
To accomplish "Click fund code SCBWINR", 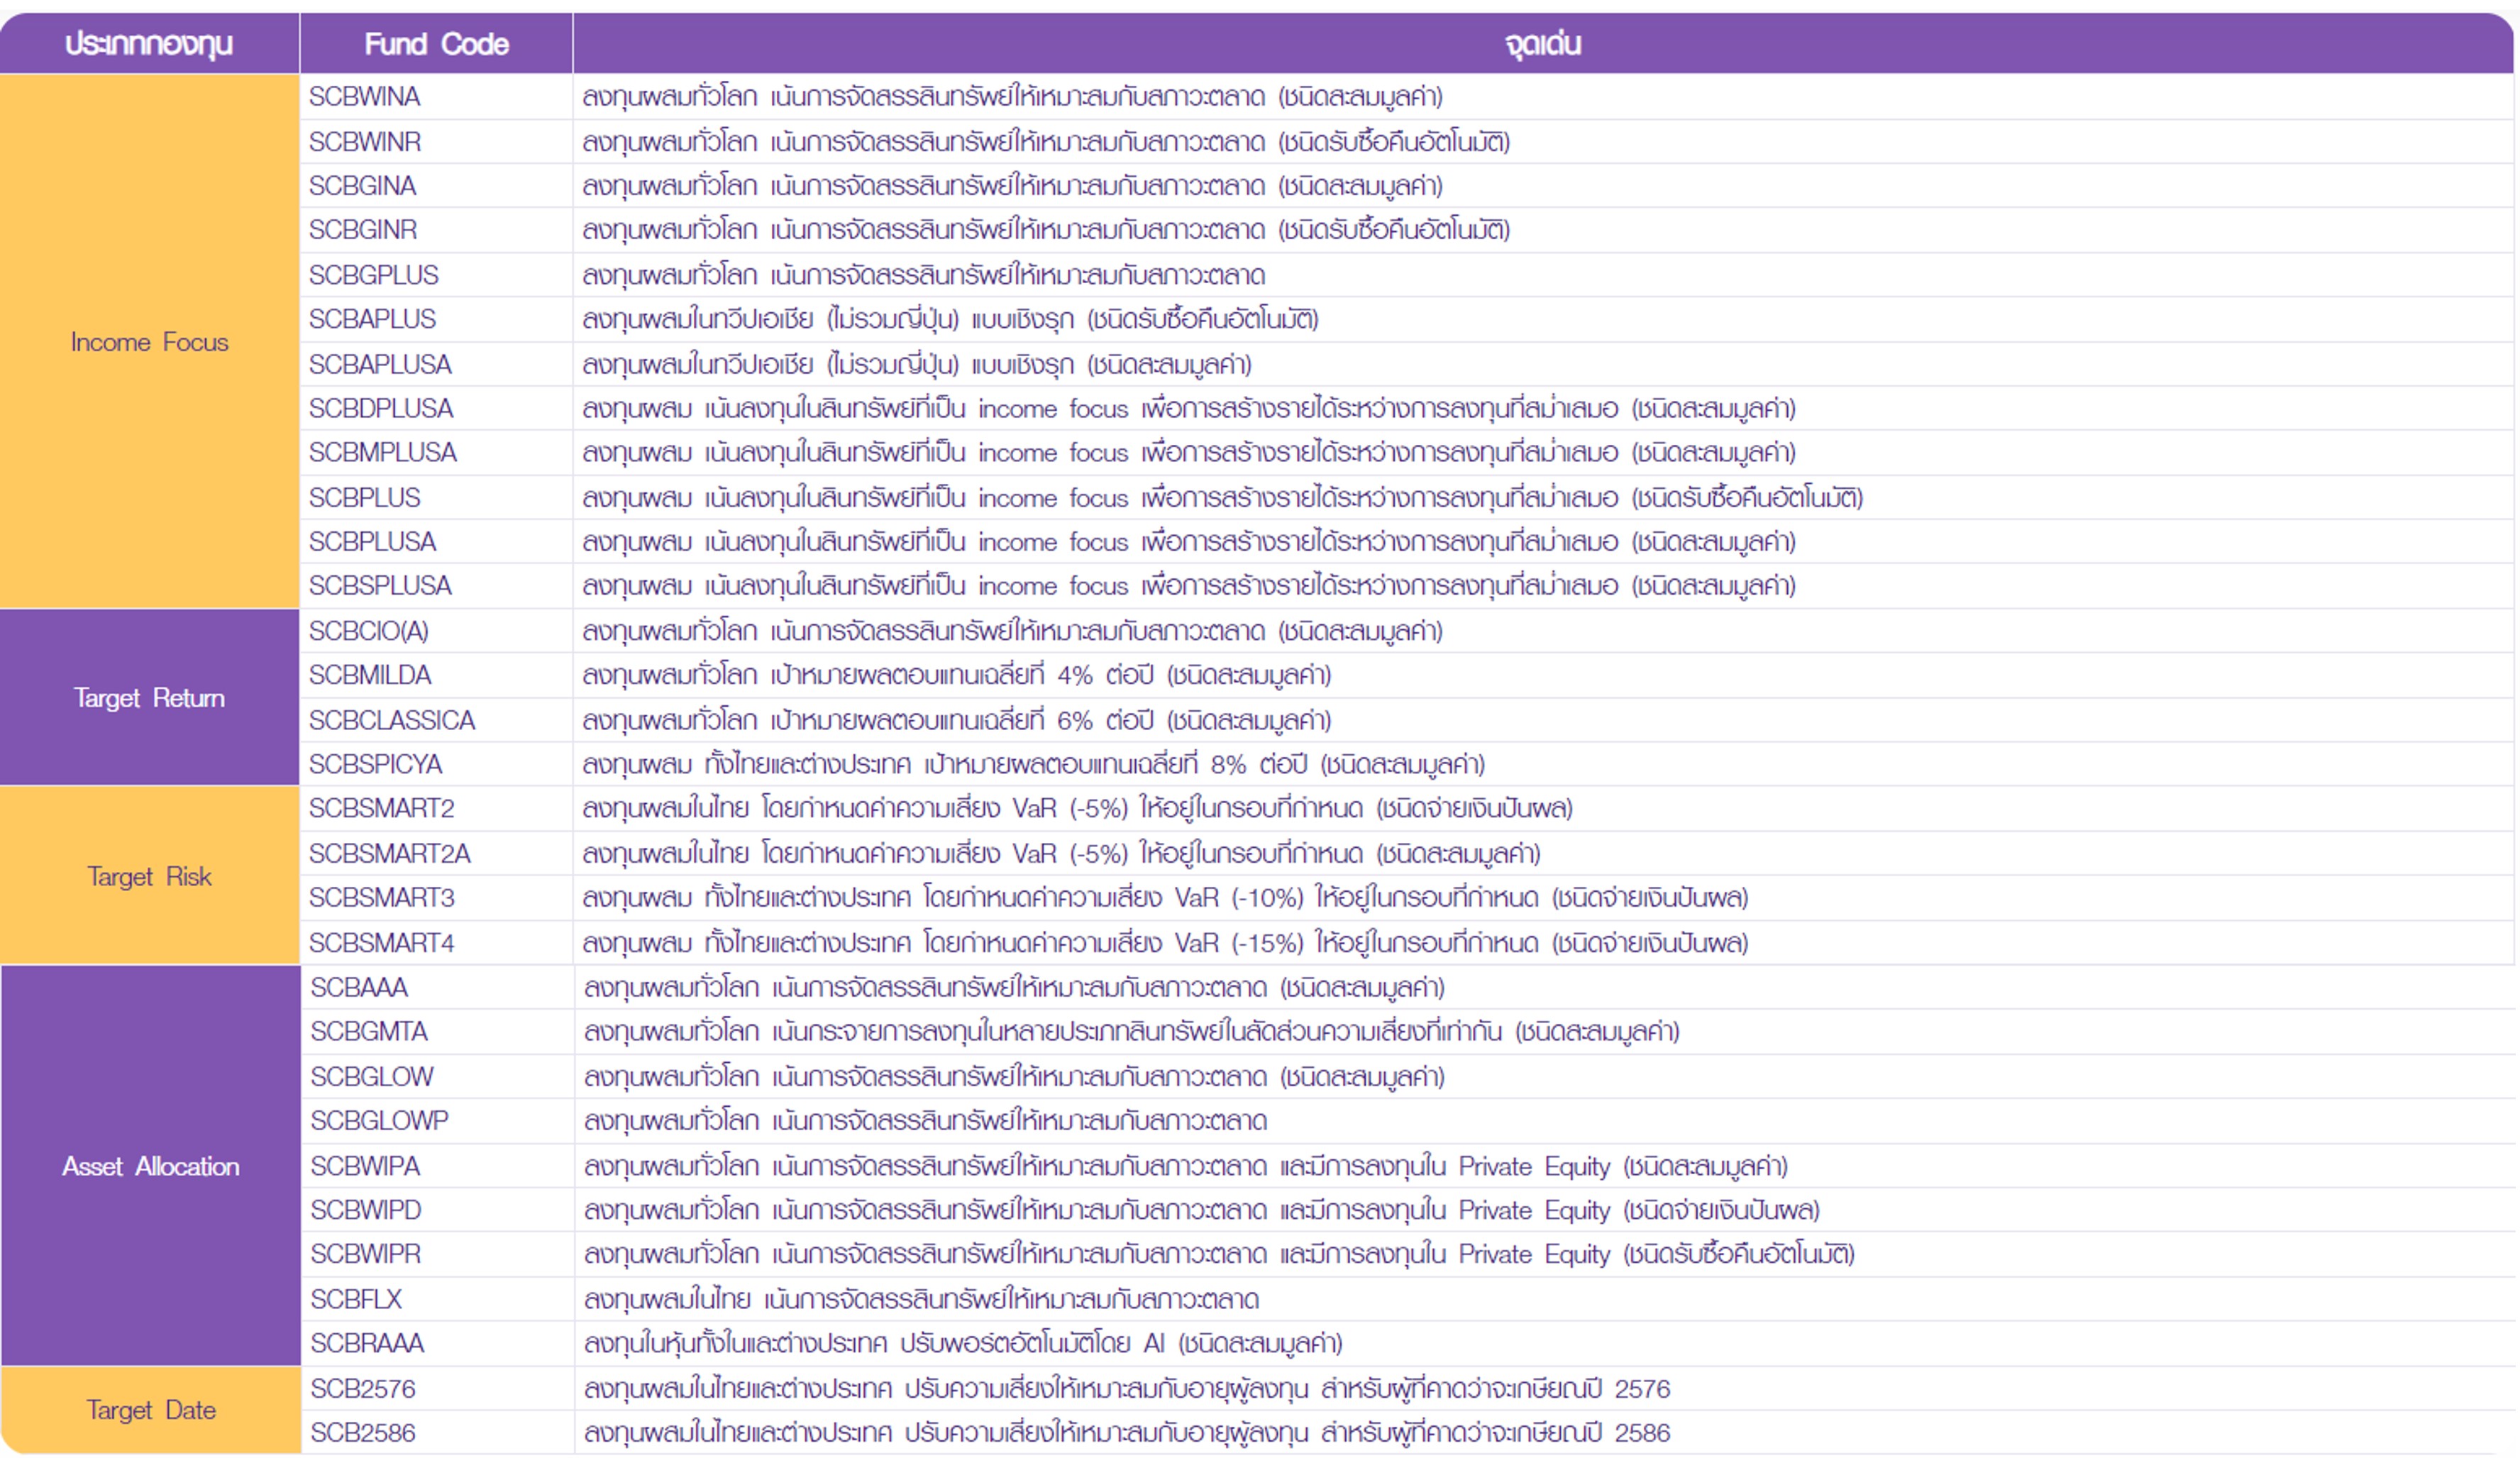I will coord(364,142).
